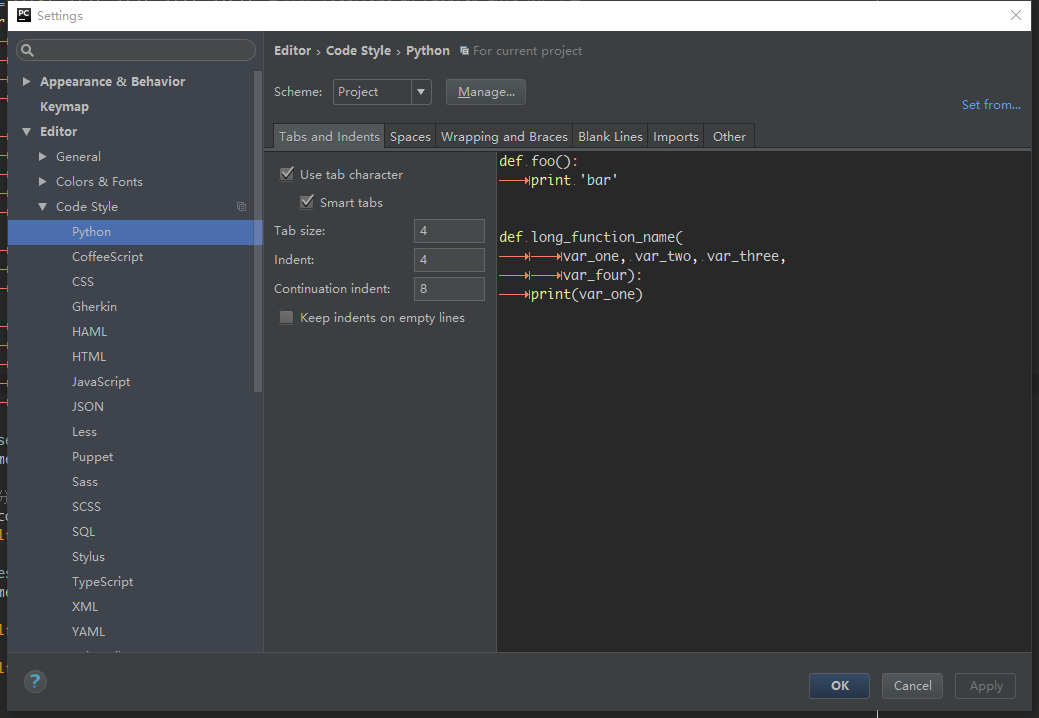
Task: Click the copy icon next to Code Style
Action: (x=241, y=207)
